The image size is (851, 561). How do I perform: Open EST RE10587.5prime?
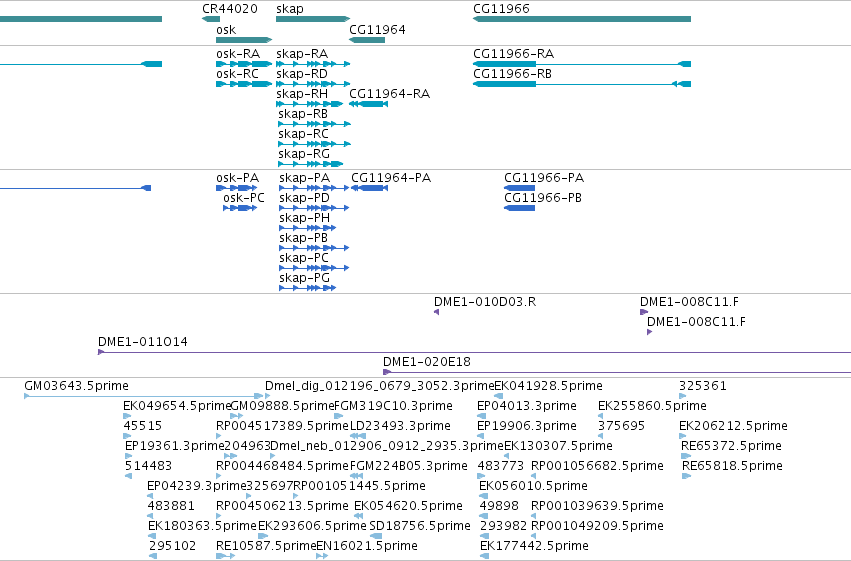[x=266, y=547]
